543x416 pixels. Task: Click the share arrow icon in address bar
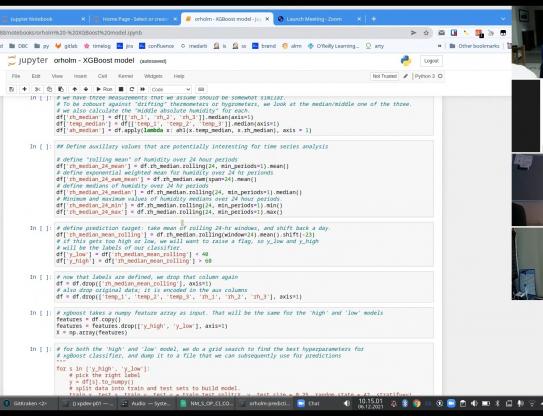point(413,33)
